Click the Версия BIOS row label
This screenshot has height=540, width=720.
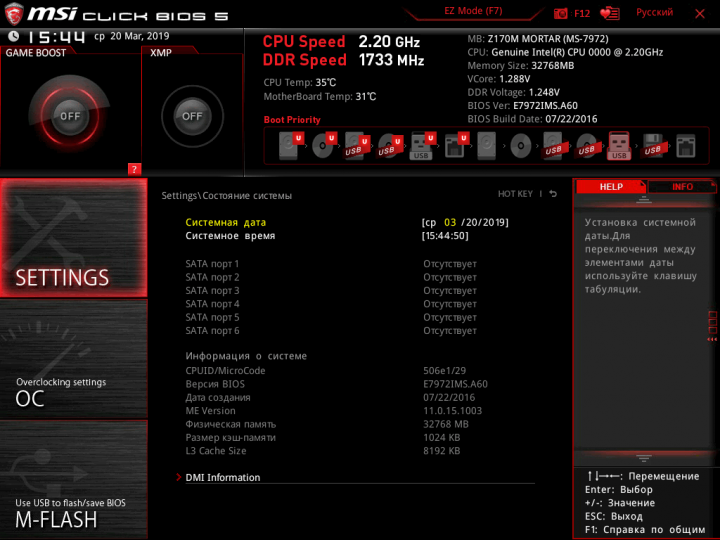(215, 384)
